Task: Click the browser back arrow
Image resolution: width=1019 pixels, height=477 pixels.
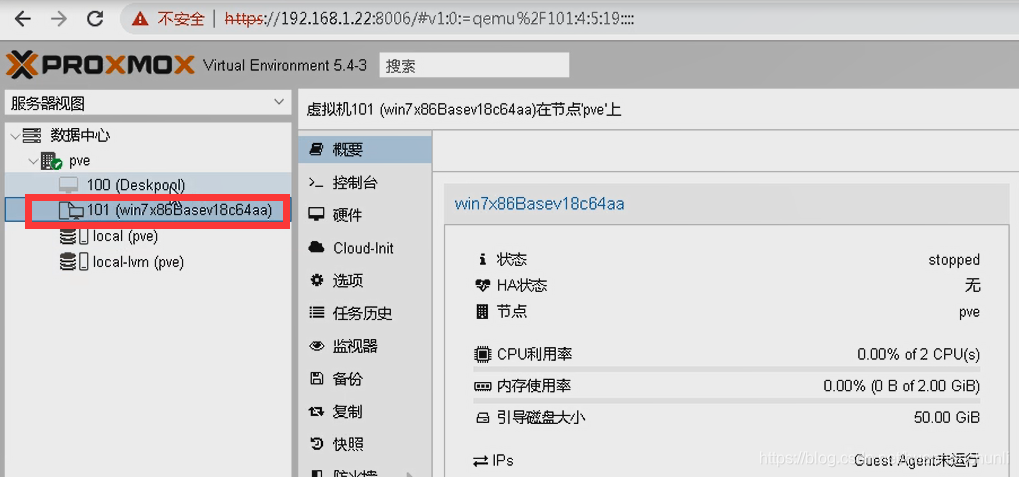Action: (23, 19)
